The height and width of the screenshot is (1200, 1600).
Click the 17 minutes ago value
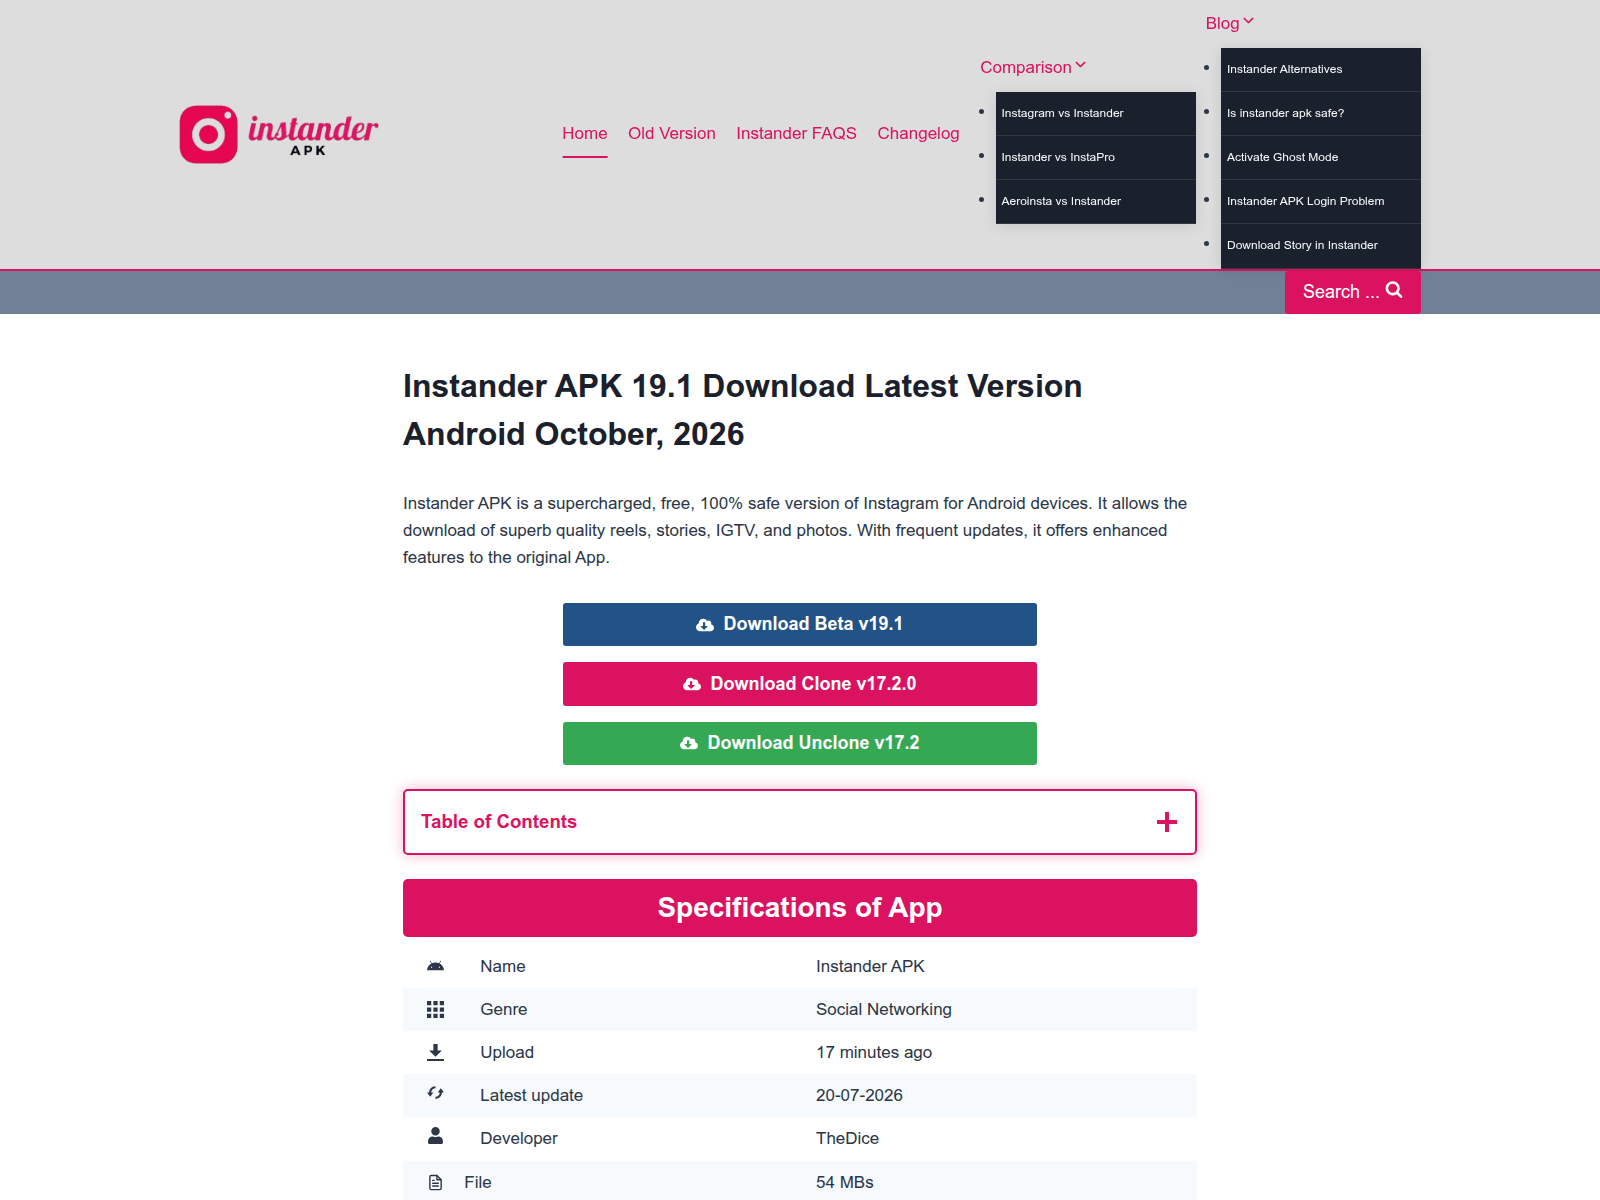[874, 1052]
